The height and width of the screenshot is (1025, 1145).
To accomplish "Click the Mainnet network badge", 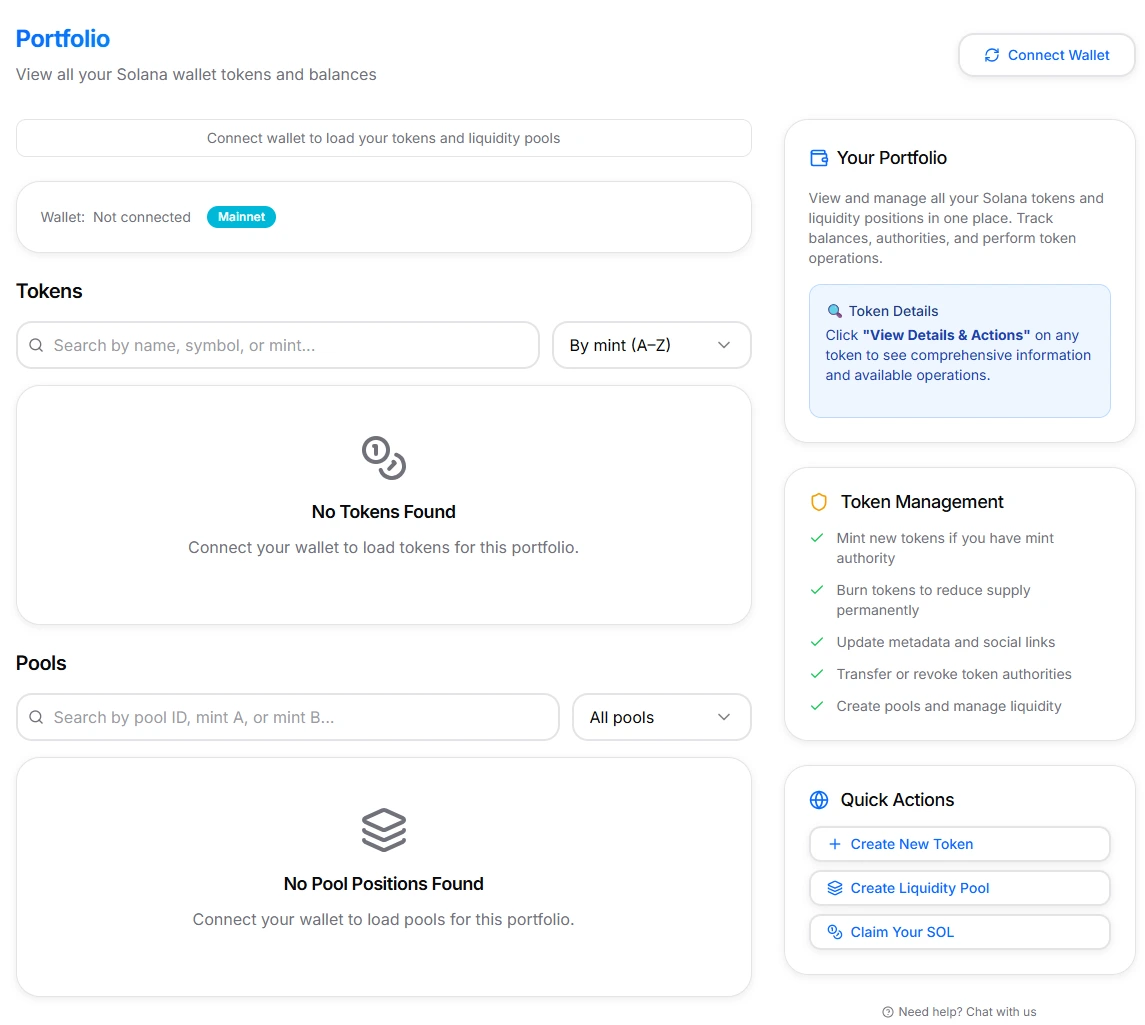I will [x=241, y=217].
